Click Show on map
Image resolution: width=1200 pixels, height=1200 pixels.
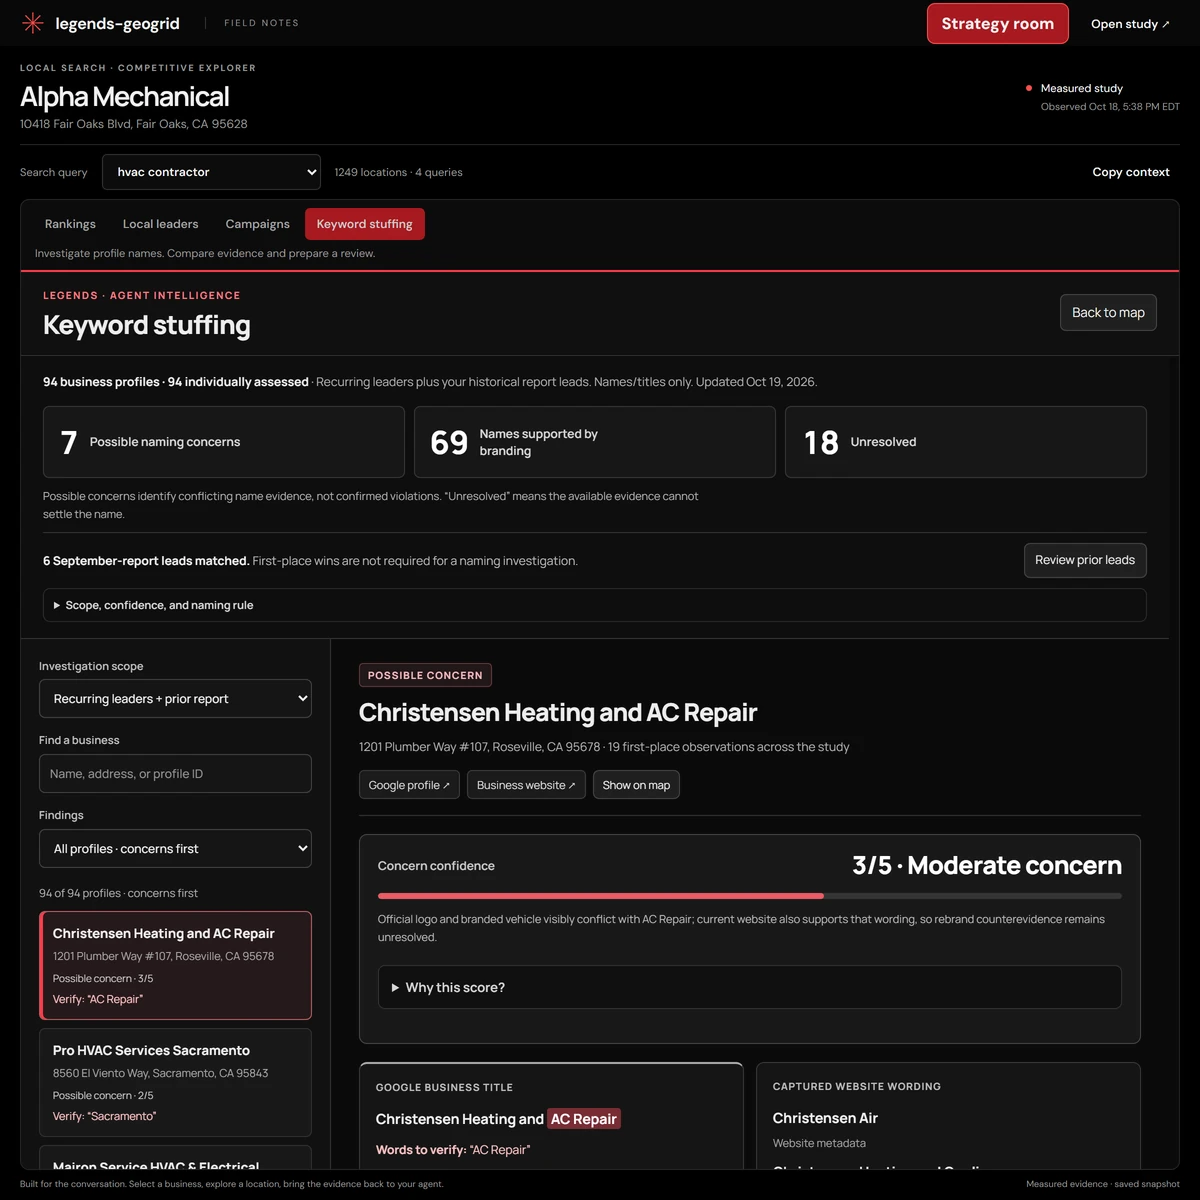point(636,785)
